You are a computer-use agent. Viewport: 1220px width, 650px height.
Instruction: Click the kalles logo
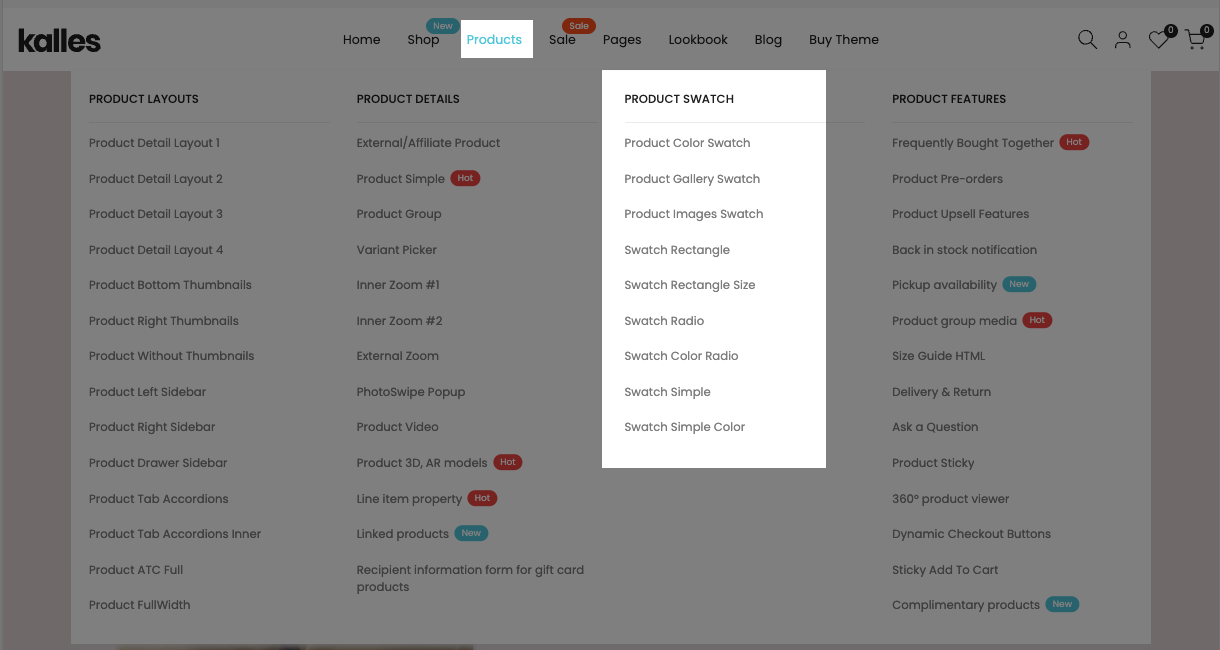[59, 41]
